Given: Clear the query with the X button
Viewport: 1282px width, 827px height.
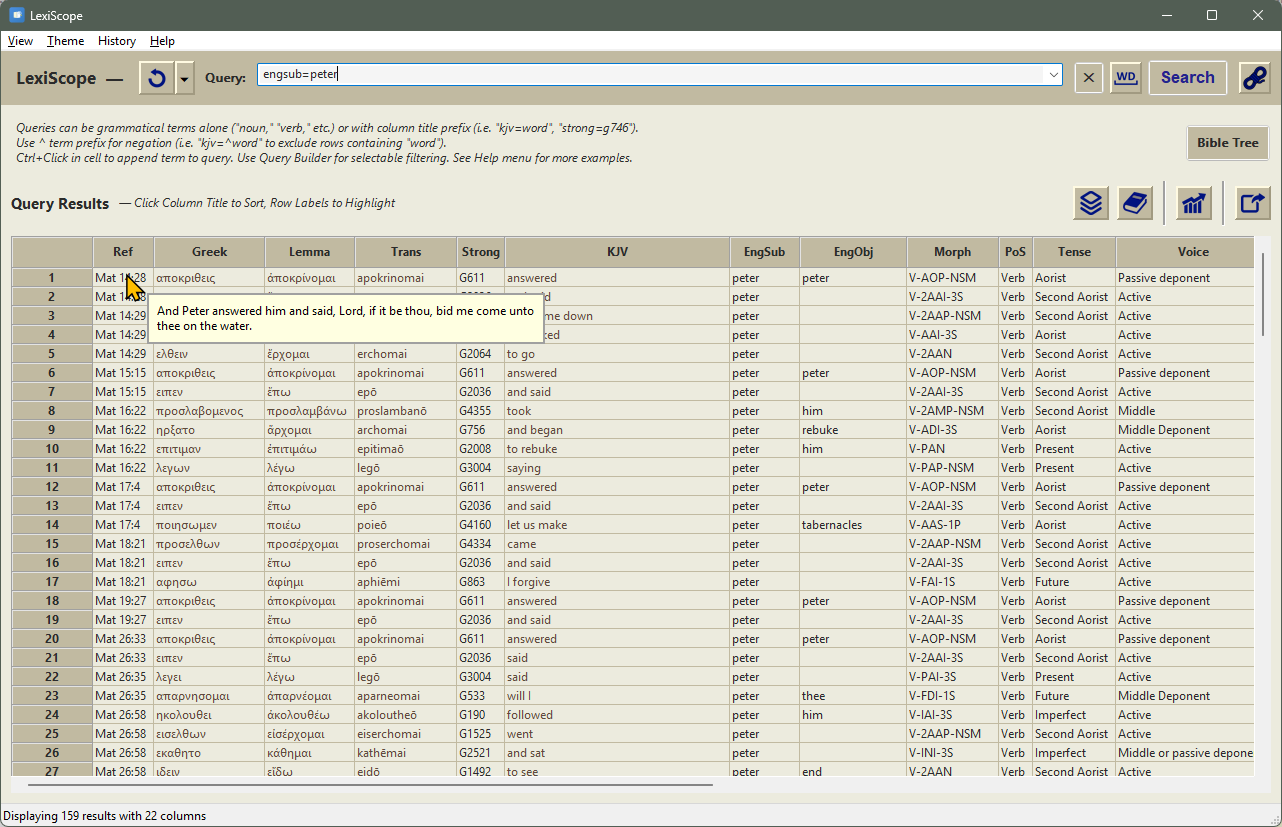Looking at the screenshot, I should [1089, 78].
